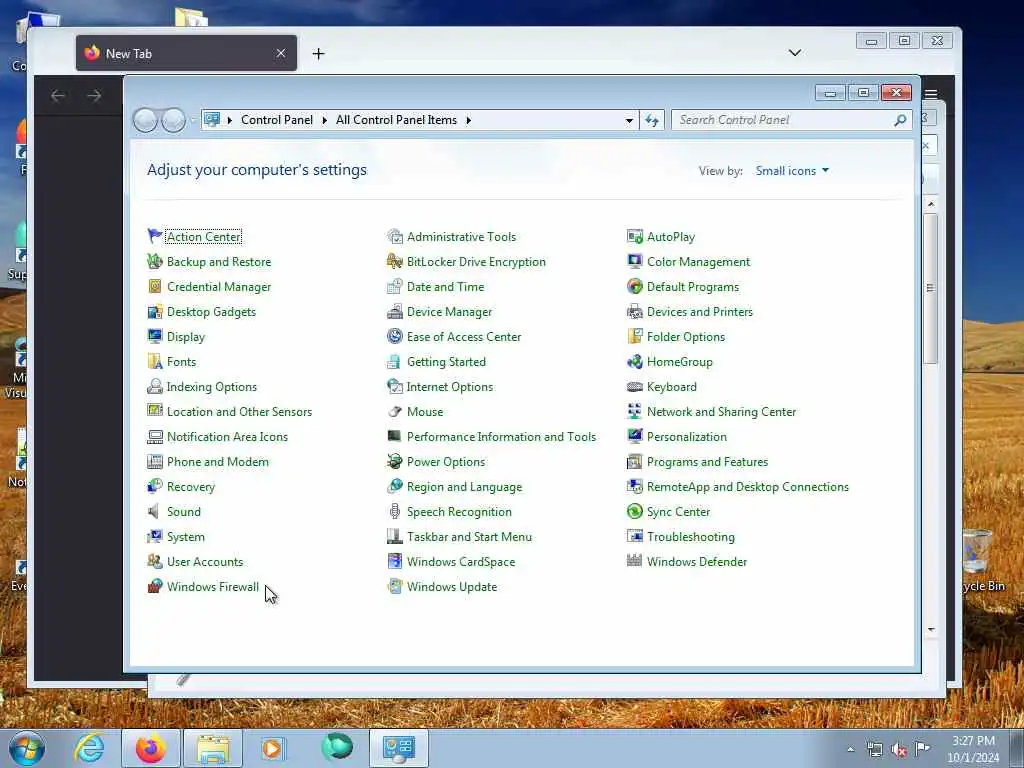Open the Windows Defender icon

click(635, 562)
